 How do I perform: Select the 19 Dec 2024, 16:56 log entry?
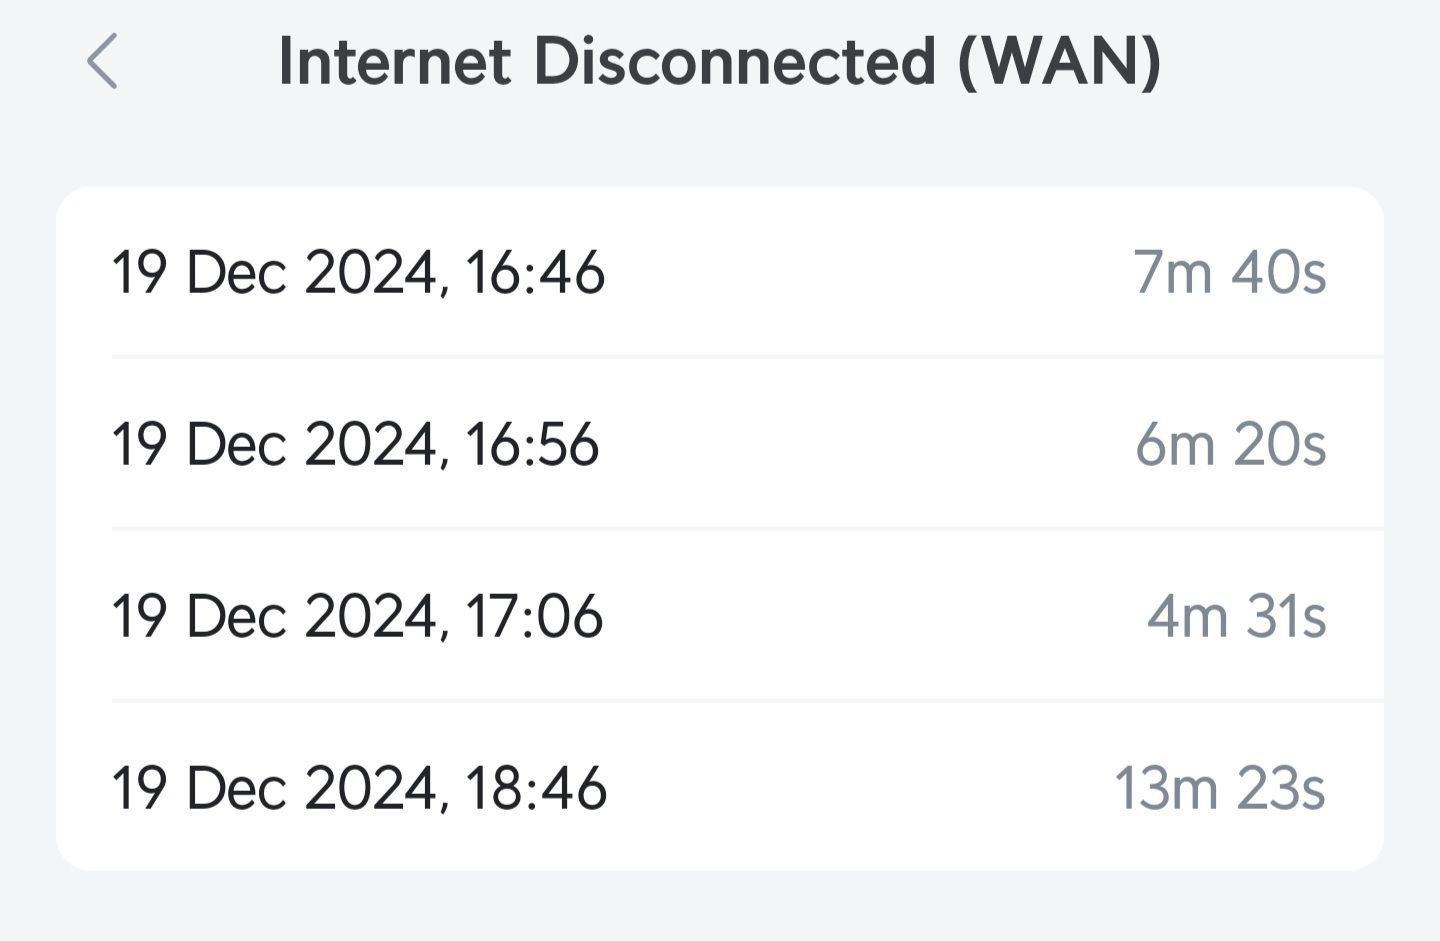[x=720, y=443]
